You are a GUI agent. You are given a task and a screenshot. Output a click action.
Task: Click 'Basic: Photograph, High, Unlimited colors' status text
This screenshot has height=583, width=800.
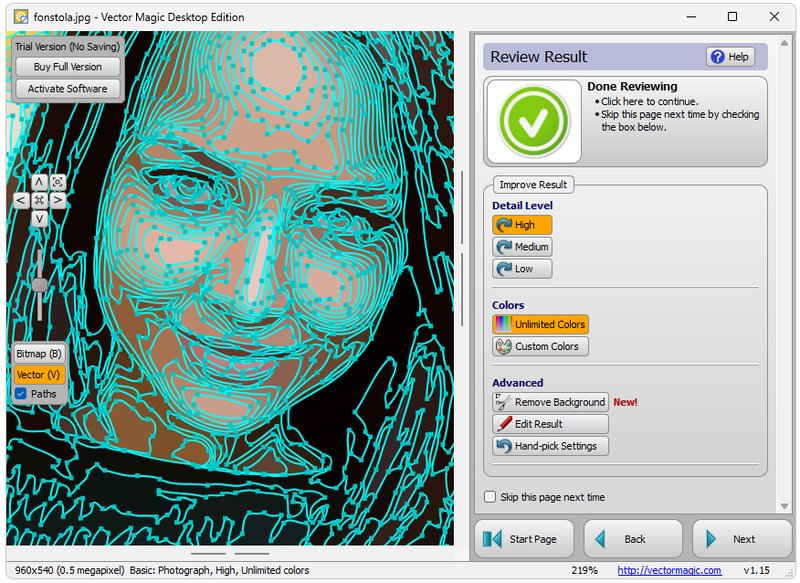point(219,570)
